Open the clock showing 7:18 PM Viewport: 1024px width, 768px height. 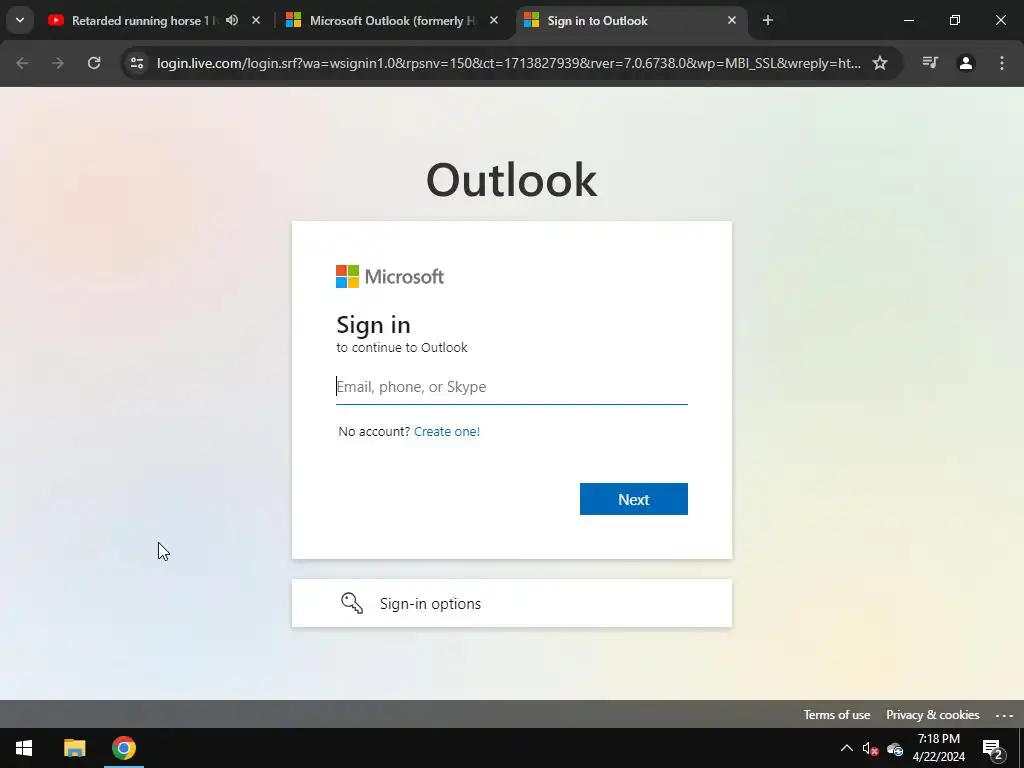point(938,748)
